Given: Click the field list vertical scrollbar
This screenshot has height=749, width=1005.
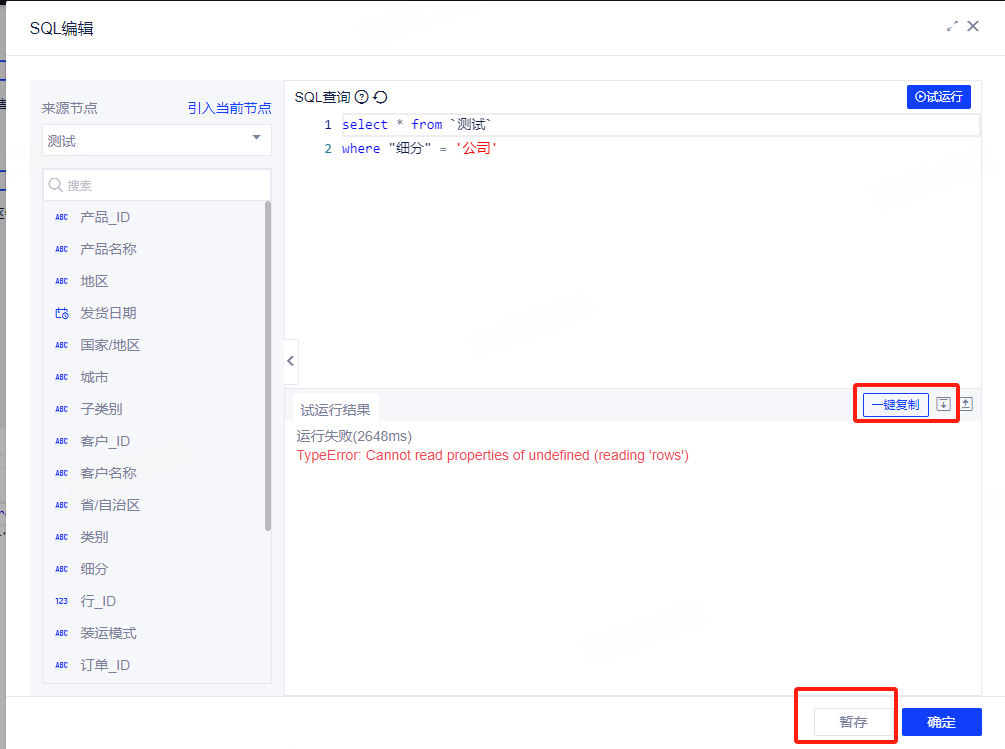Looking at the screenshot, I should 268,366.
